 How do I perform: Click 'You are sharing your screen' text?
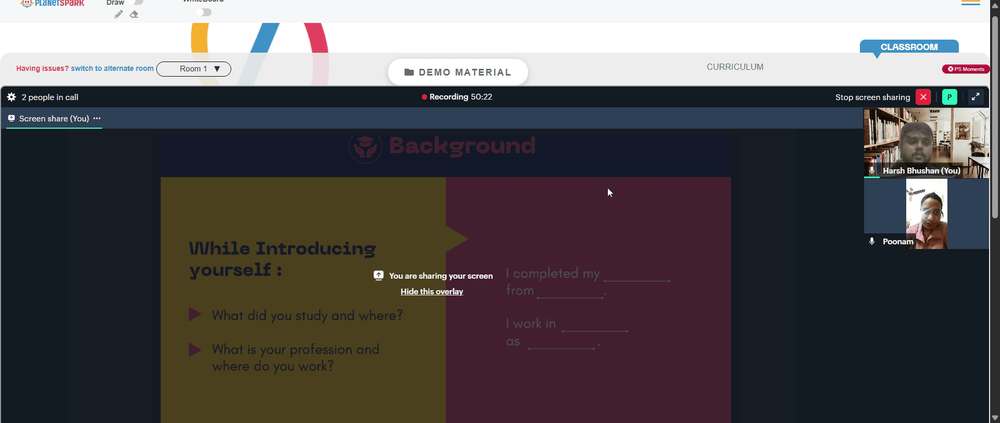click(441, 276)
